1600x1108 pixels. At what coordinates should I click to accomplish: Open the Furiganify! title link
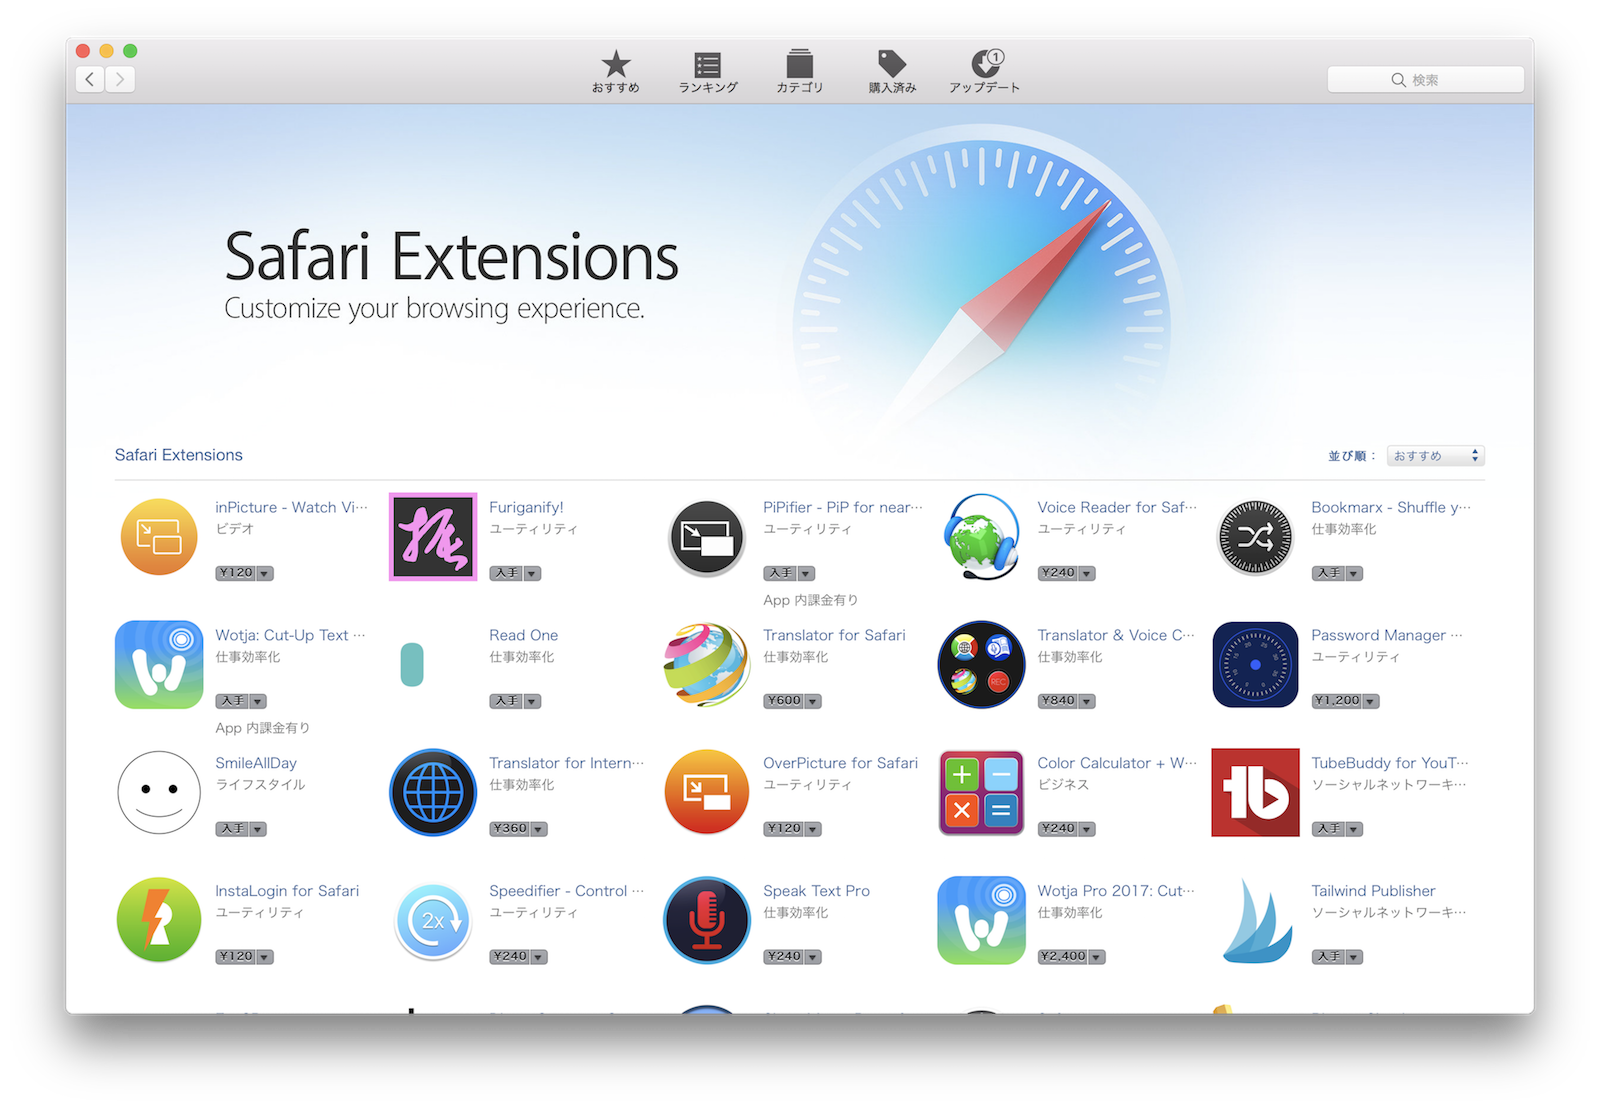coord(526,507)
